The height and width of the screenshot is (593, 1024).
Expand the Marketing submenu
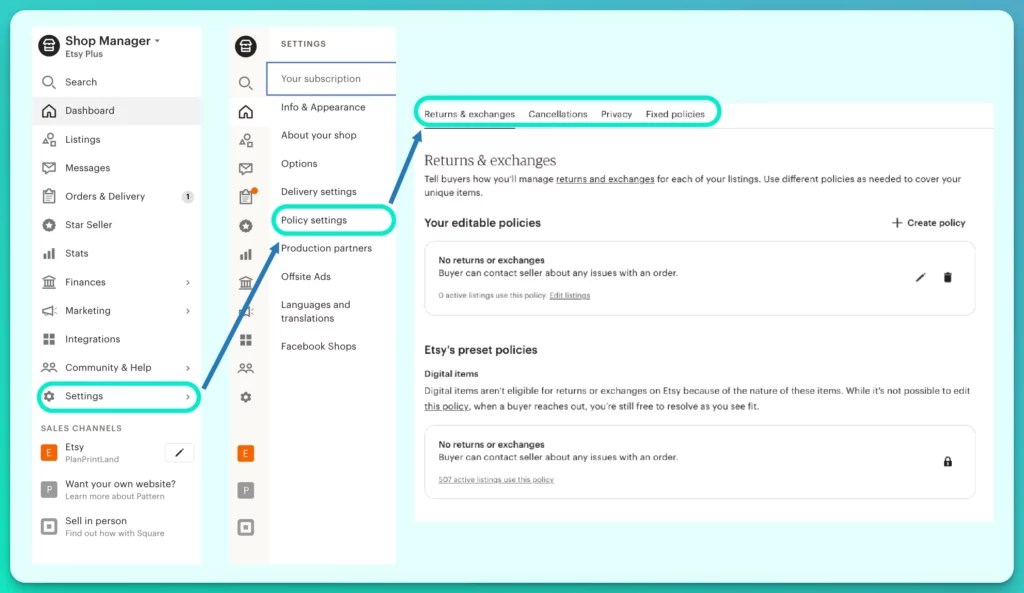[190, 310]
